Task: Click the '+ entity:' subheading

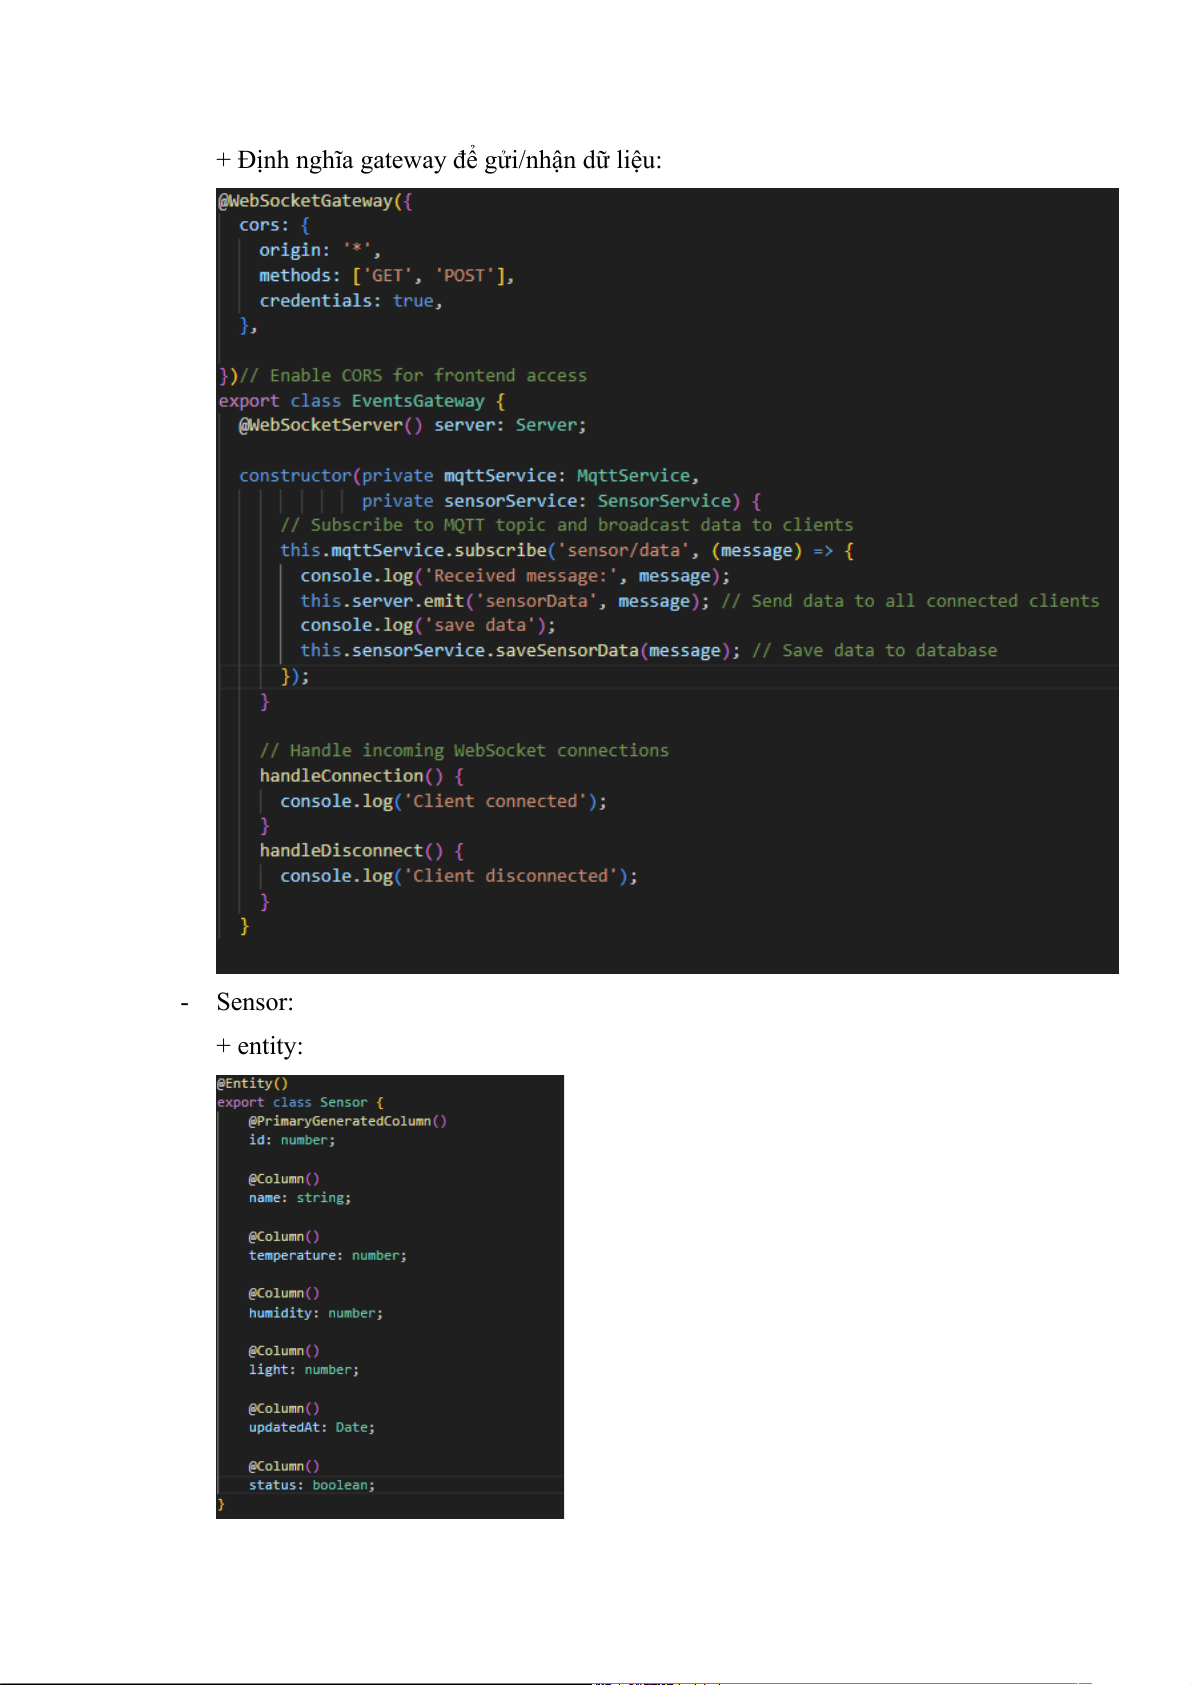Action: pos(259,1046)
